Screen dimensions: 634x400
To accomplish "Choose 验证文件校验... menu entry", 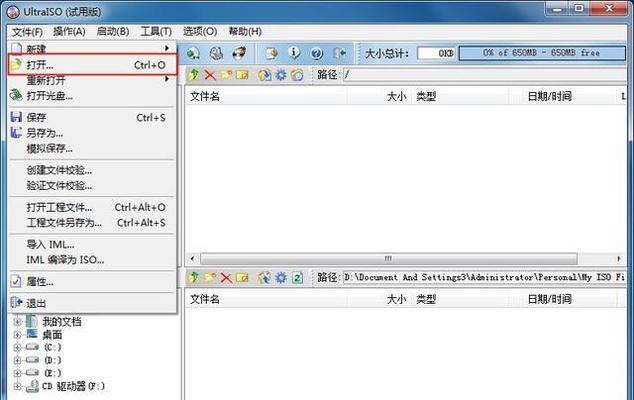I will [92, 186].
